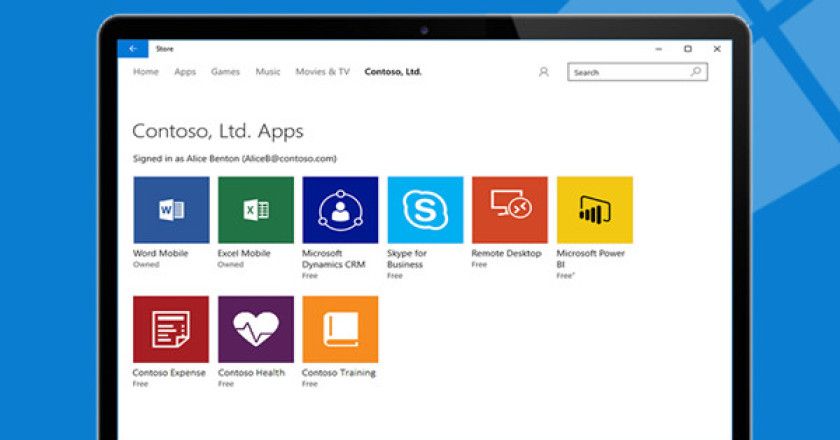Open the Remote Desktop app tile
Screen dimensions: 840x440
coord(510,210)
